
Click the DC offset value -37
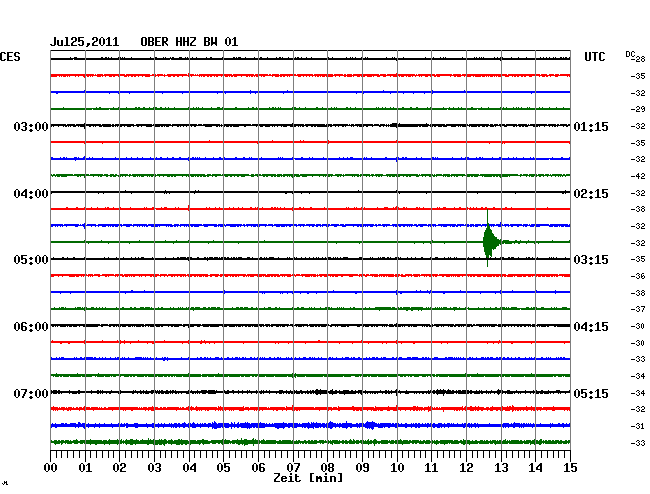[x=638, y=309]
